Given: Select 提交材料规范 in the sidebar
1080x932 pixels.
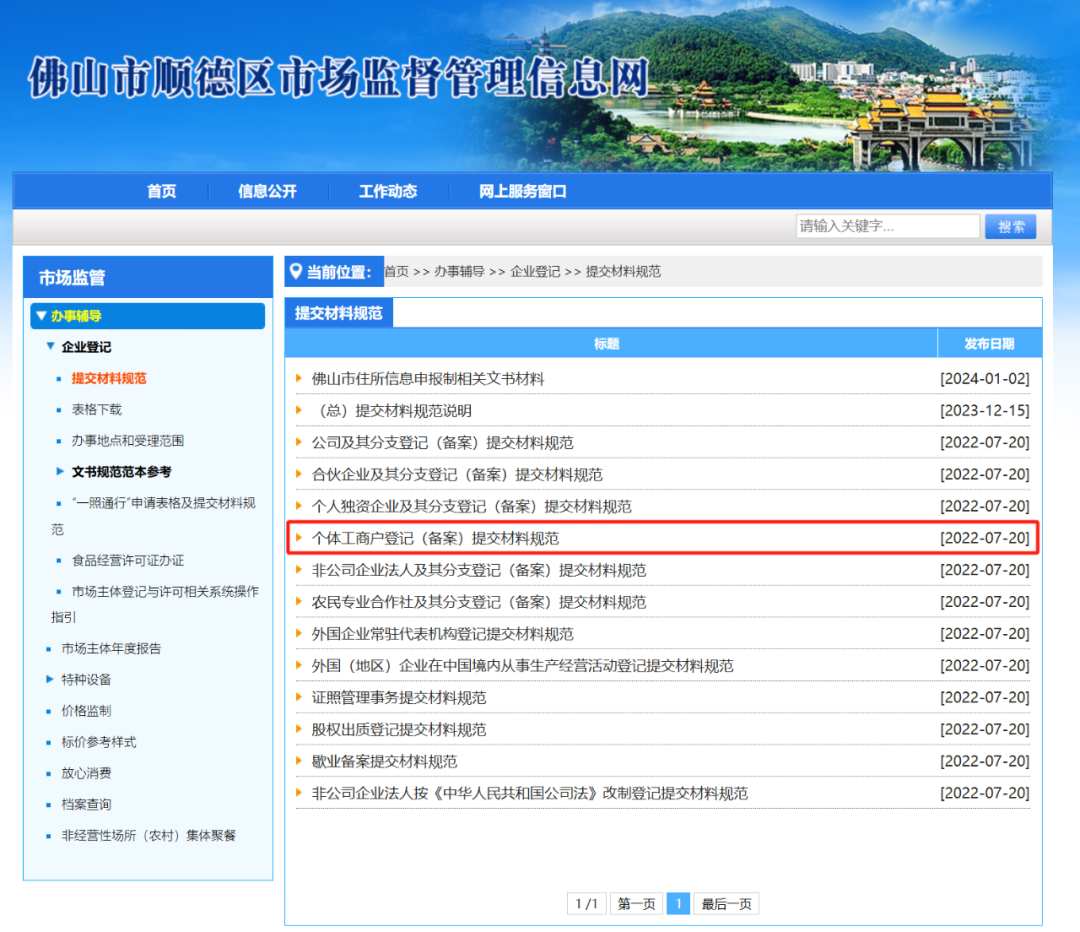Looking at the screenshot, I should tap(109, 378).
